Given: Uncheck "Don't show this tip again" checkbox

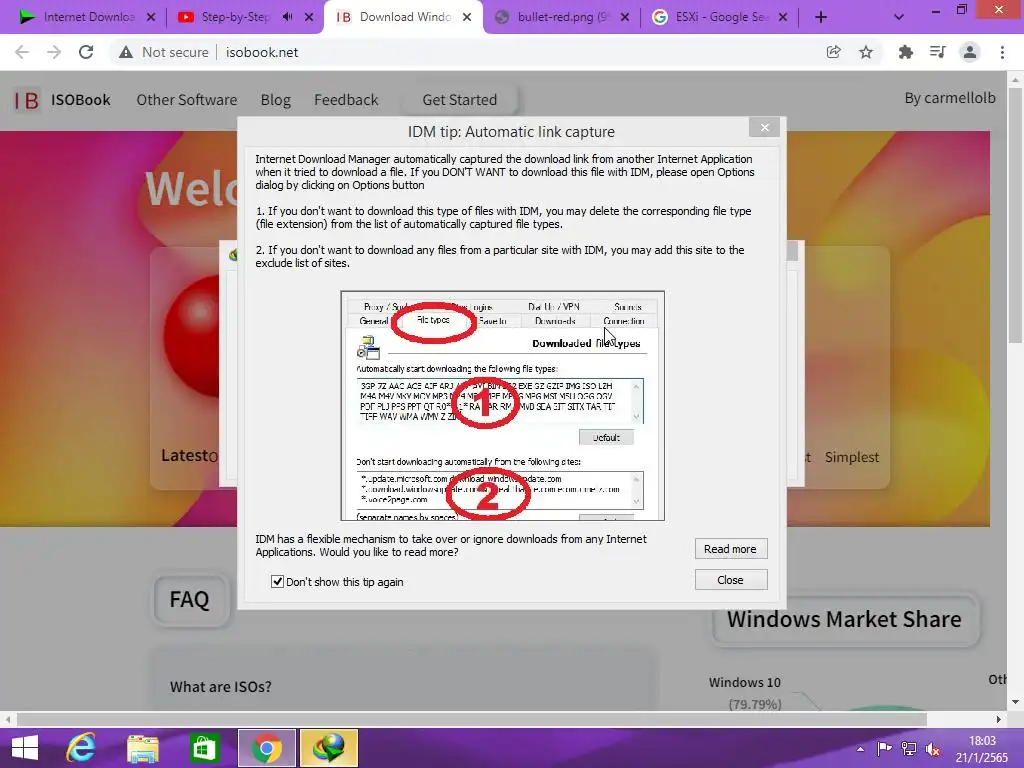Looking at the screenshot, I should click(278, 581).
